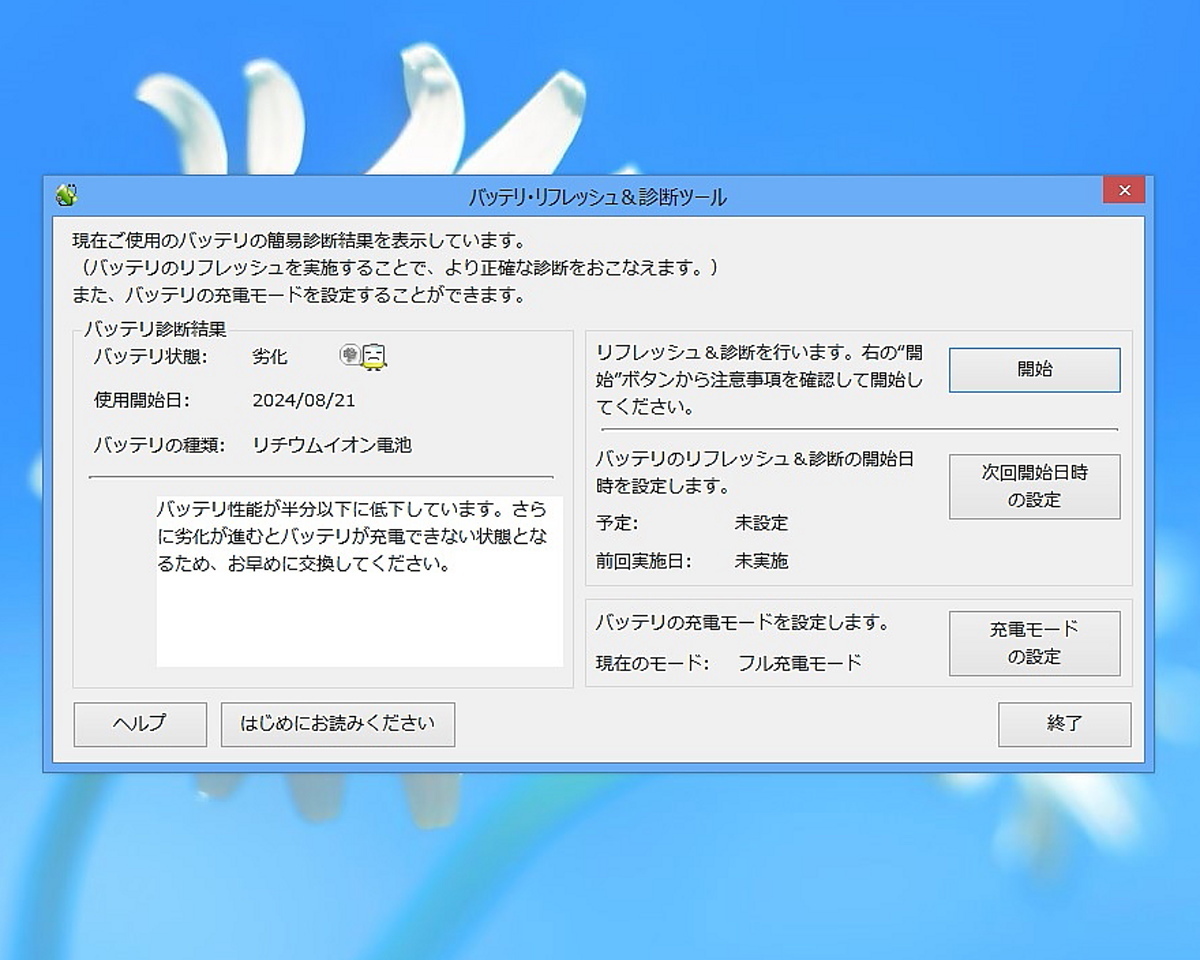Click the 現在のモード label
The image size is (1200, 960).
652,663
